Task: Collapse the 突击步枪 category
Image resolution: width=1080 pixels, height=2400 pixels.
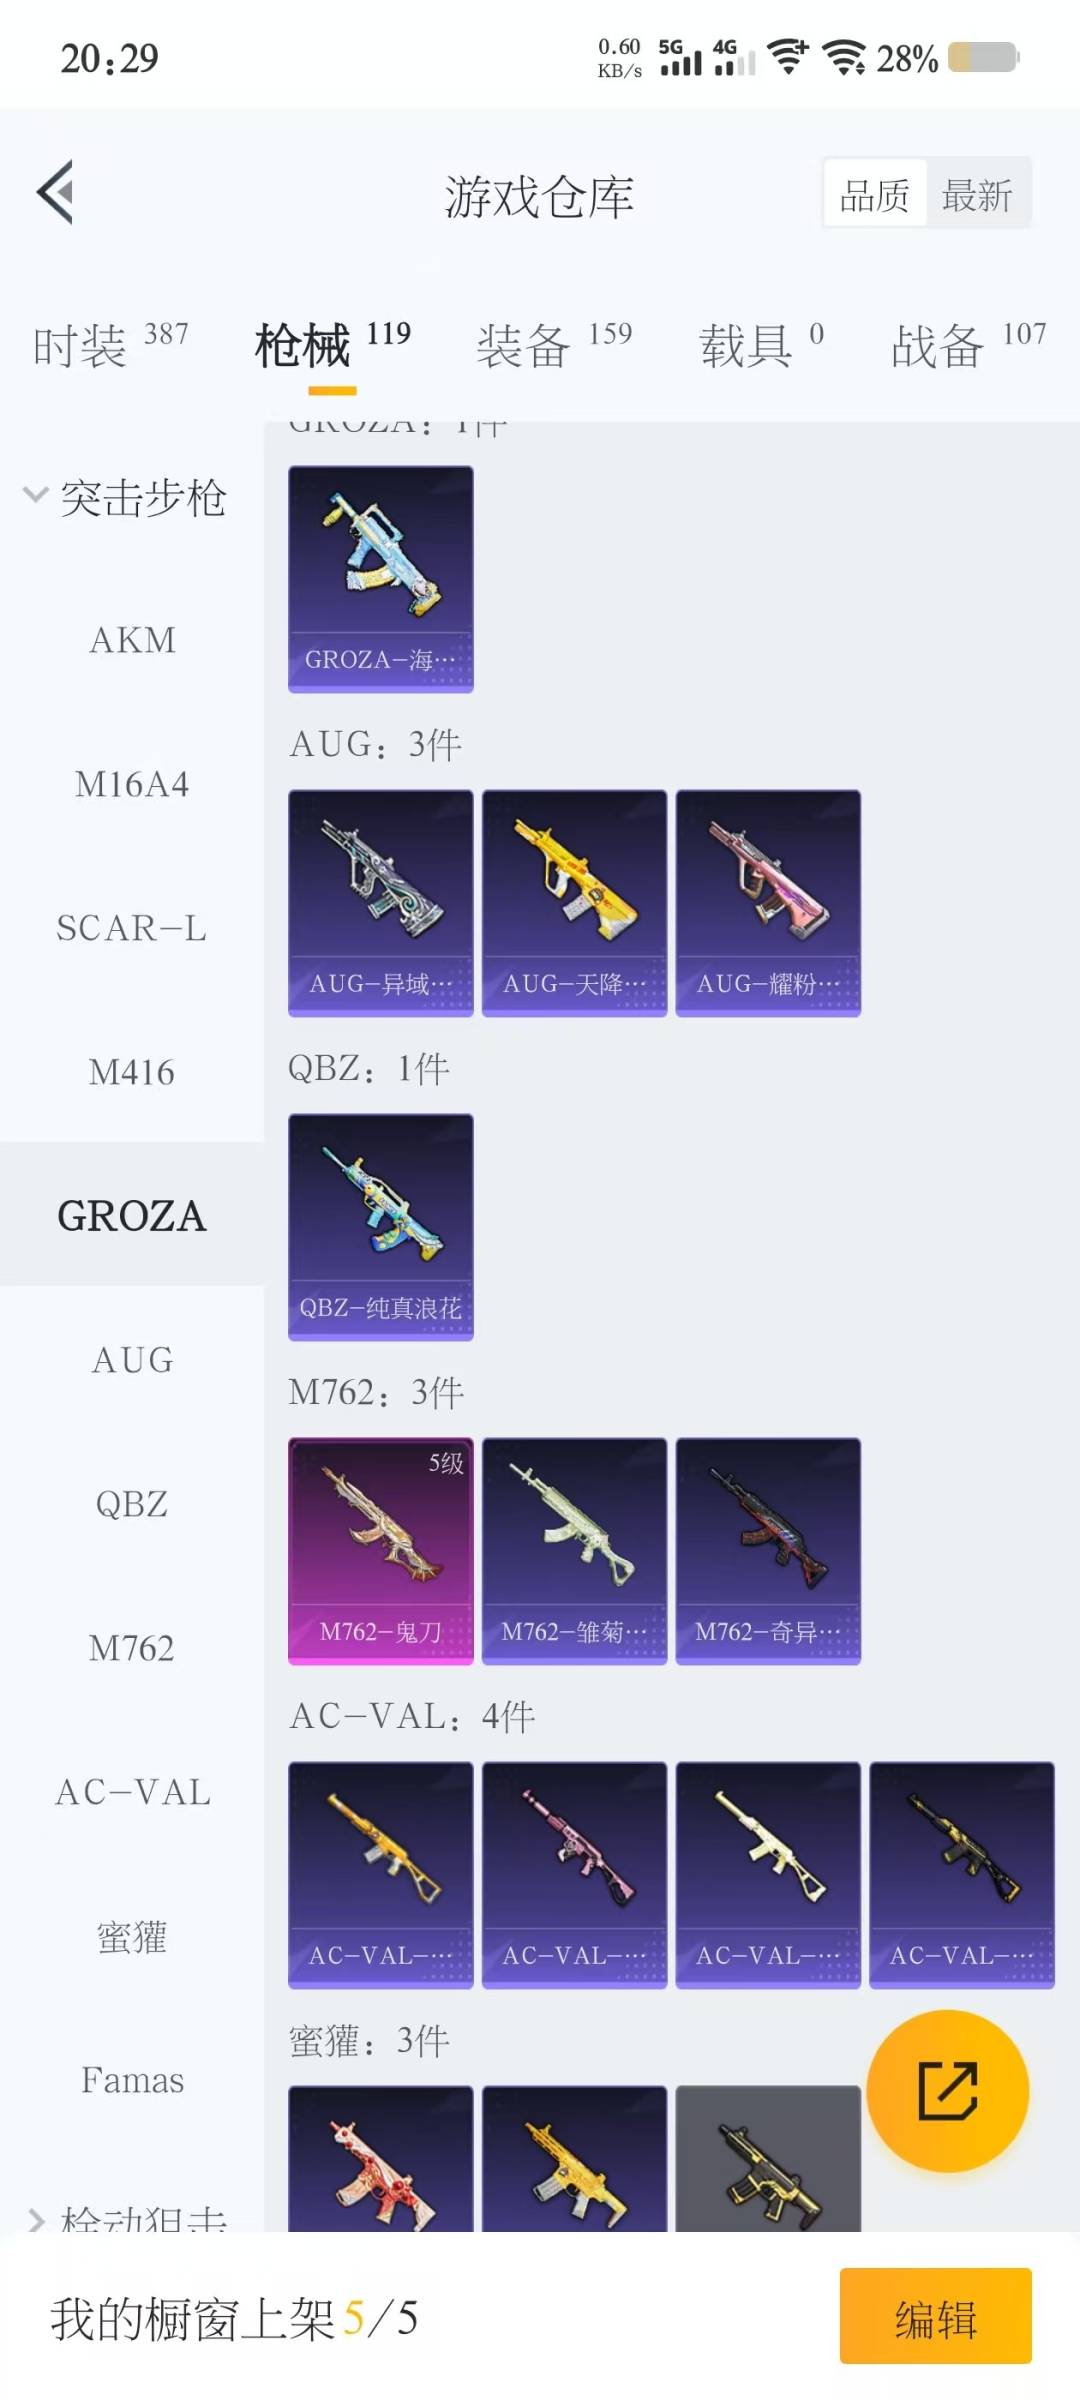Action: [127, 497]
